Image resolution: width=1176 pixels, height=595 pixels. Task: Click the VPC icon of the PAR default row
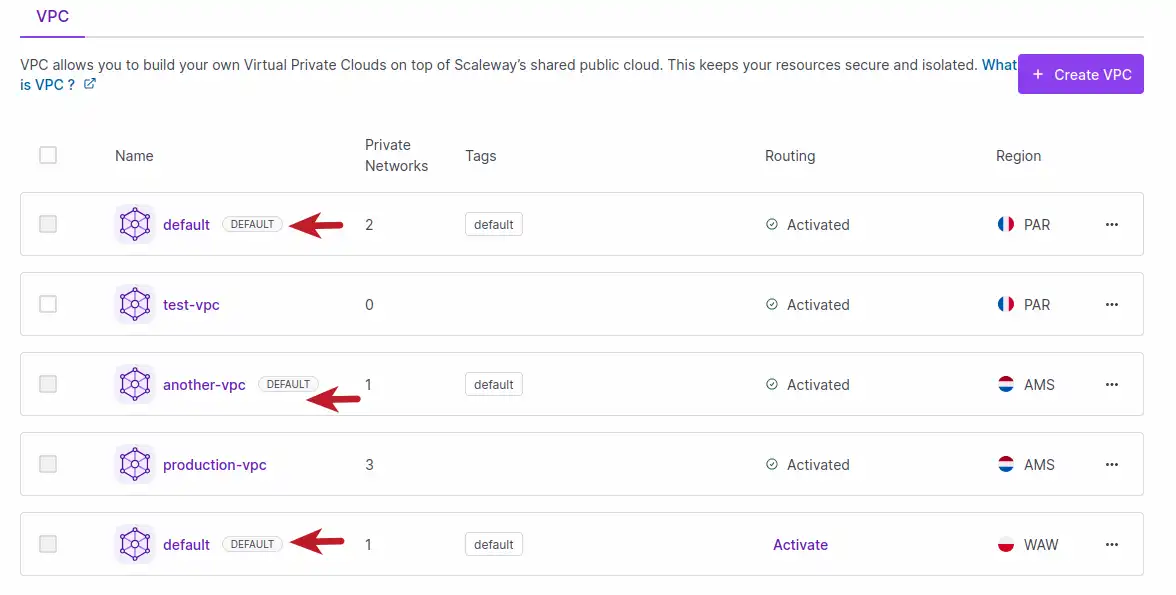(135, 224)
